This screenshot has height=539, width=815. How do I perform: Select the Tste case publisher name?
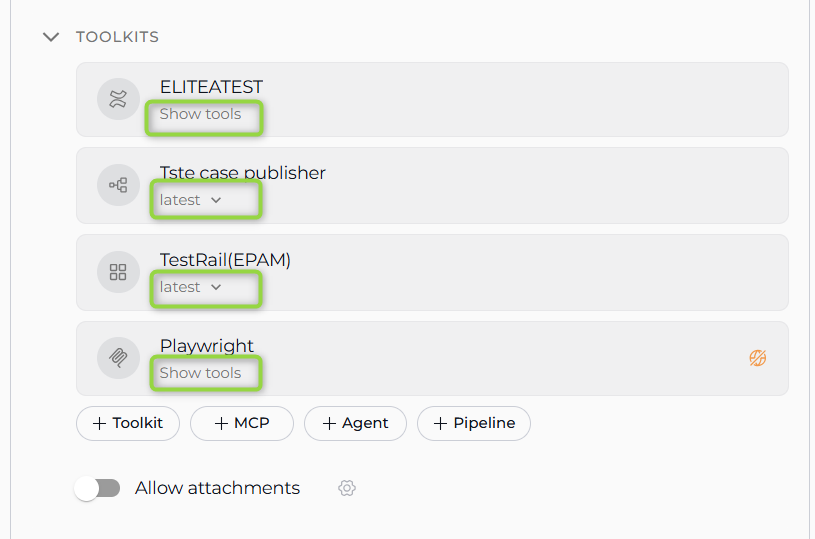click(x=243, y=173)
